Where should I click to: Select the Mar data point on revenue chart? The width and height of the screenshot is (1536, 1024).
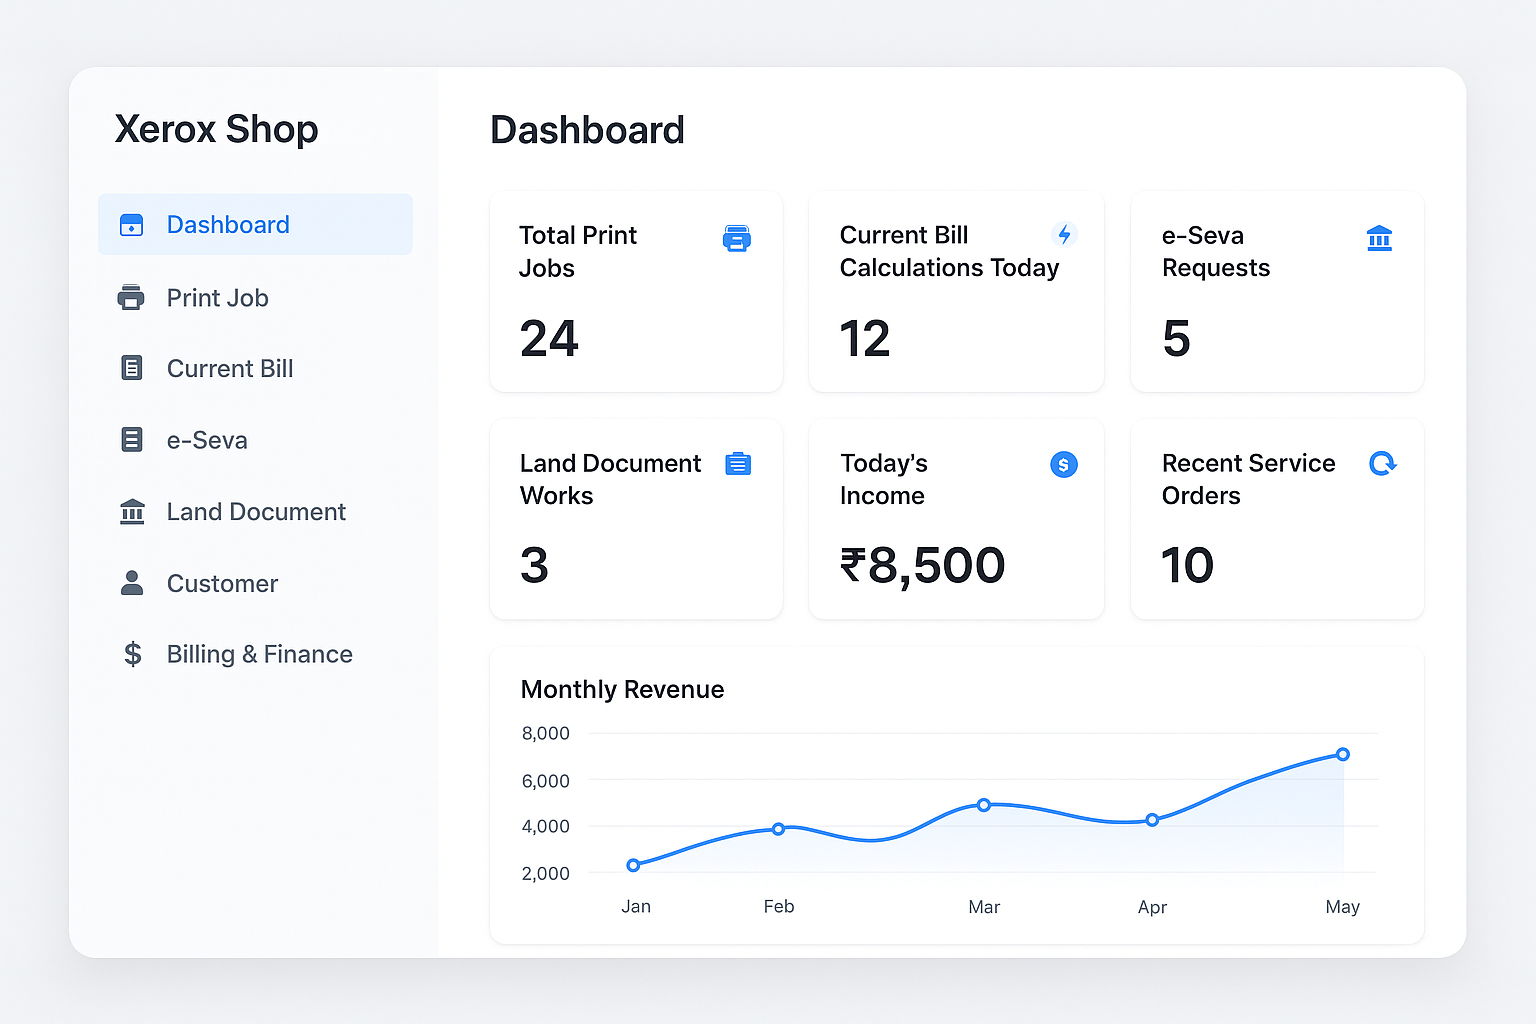(984, 805)
